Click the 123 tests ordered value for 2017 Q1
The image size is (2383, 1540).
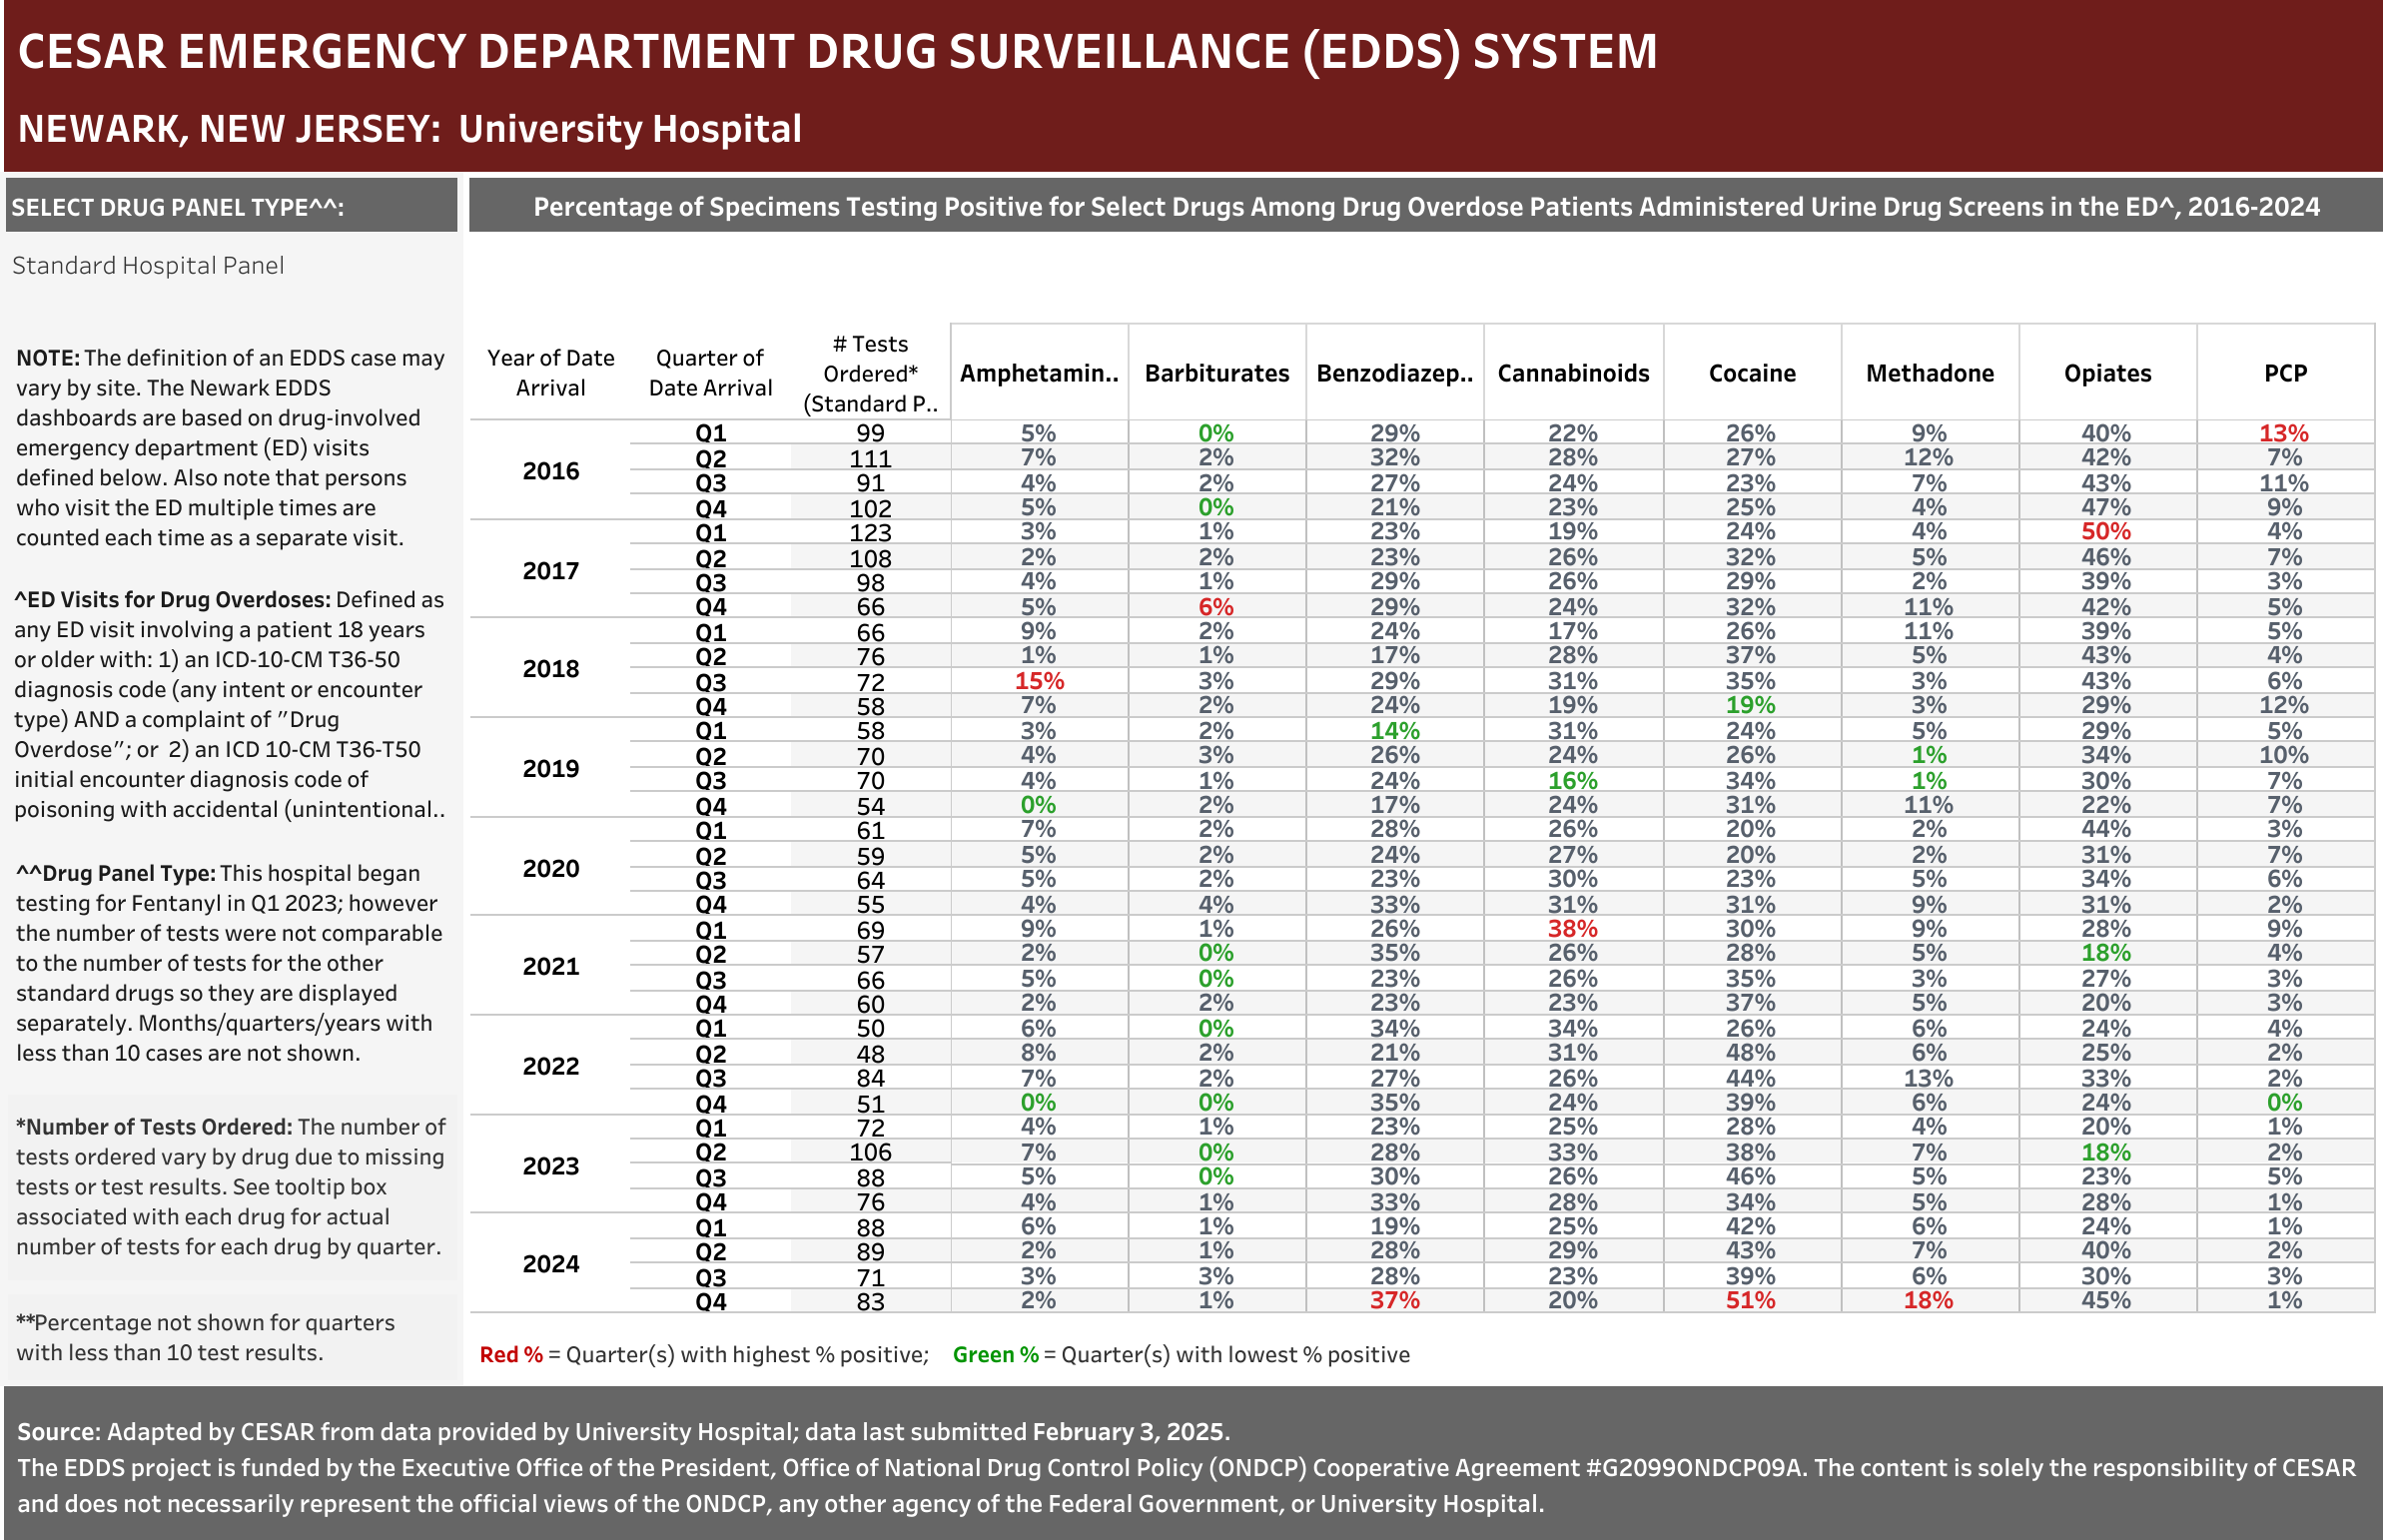[x=870, y=533]
